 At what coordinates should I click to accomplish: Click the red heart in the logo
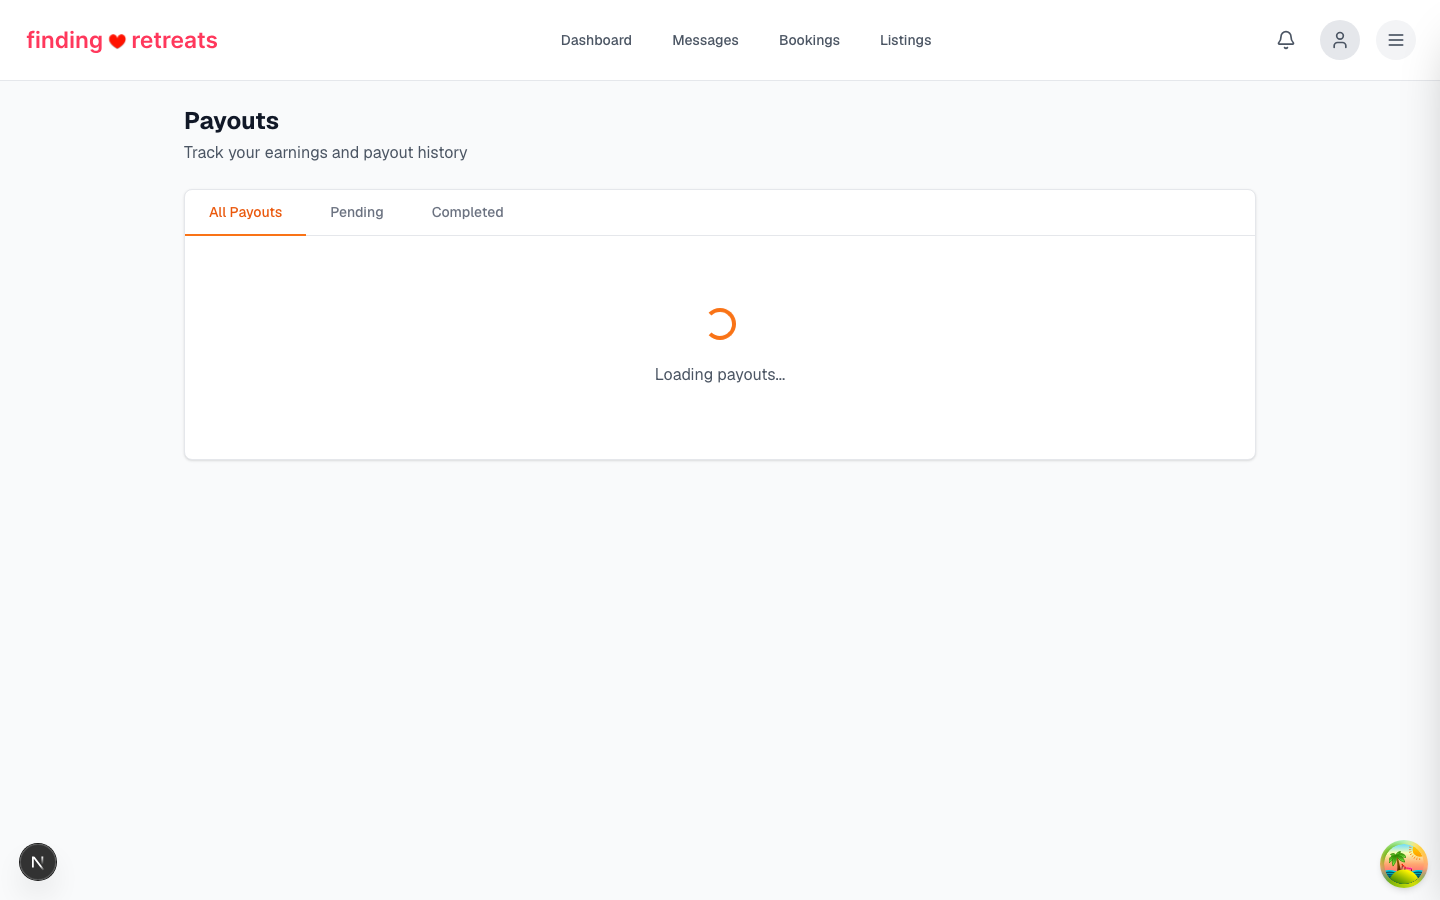coord(117,41)
